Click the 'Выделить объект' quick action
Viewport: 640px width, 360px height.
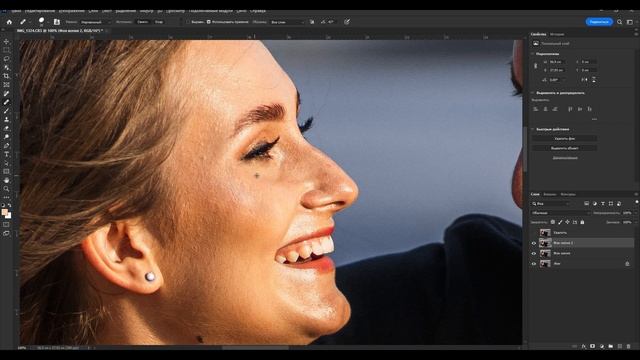point(564,148)
